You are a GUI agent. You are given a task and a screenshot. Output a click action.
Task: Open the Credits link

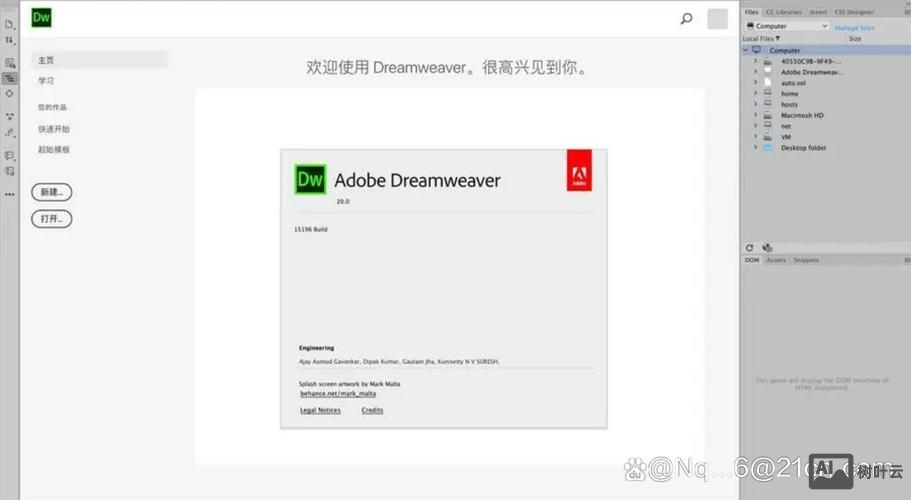pos(372,410)
